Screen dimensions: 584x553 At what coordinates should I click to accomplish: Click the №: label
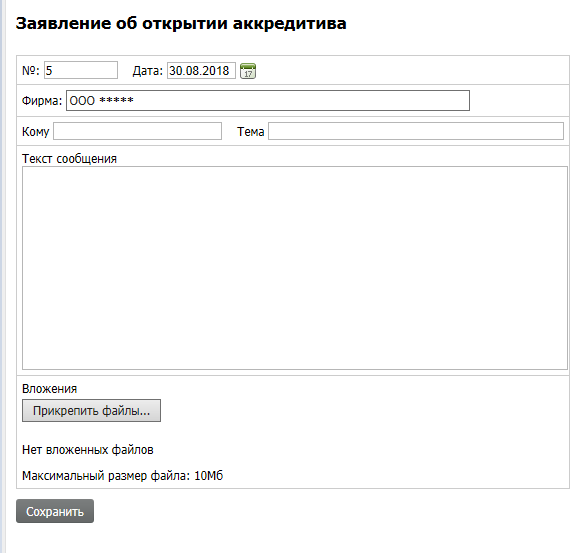click(x=31, y=70)
